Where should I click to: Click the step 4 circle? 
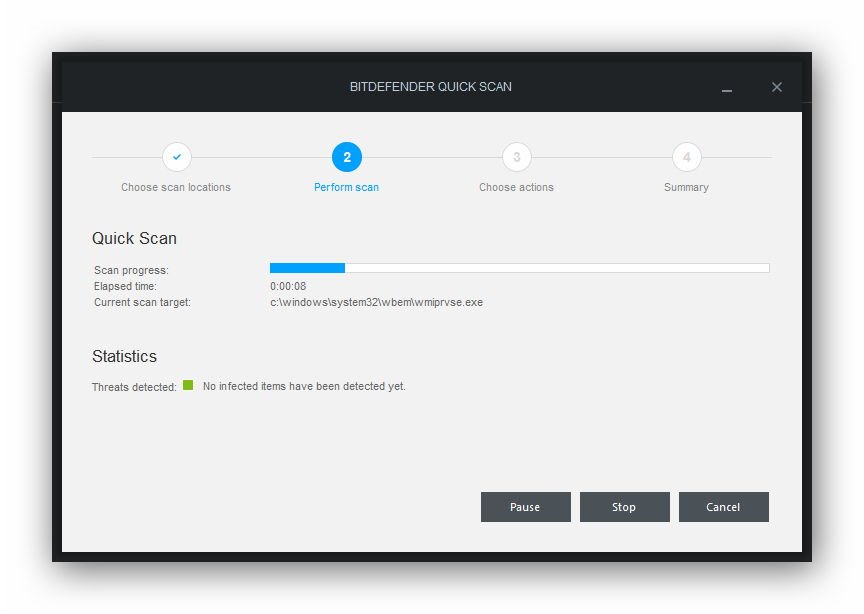687,157
